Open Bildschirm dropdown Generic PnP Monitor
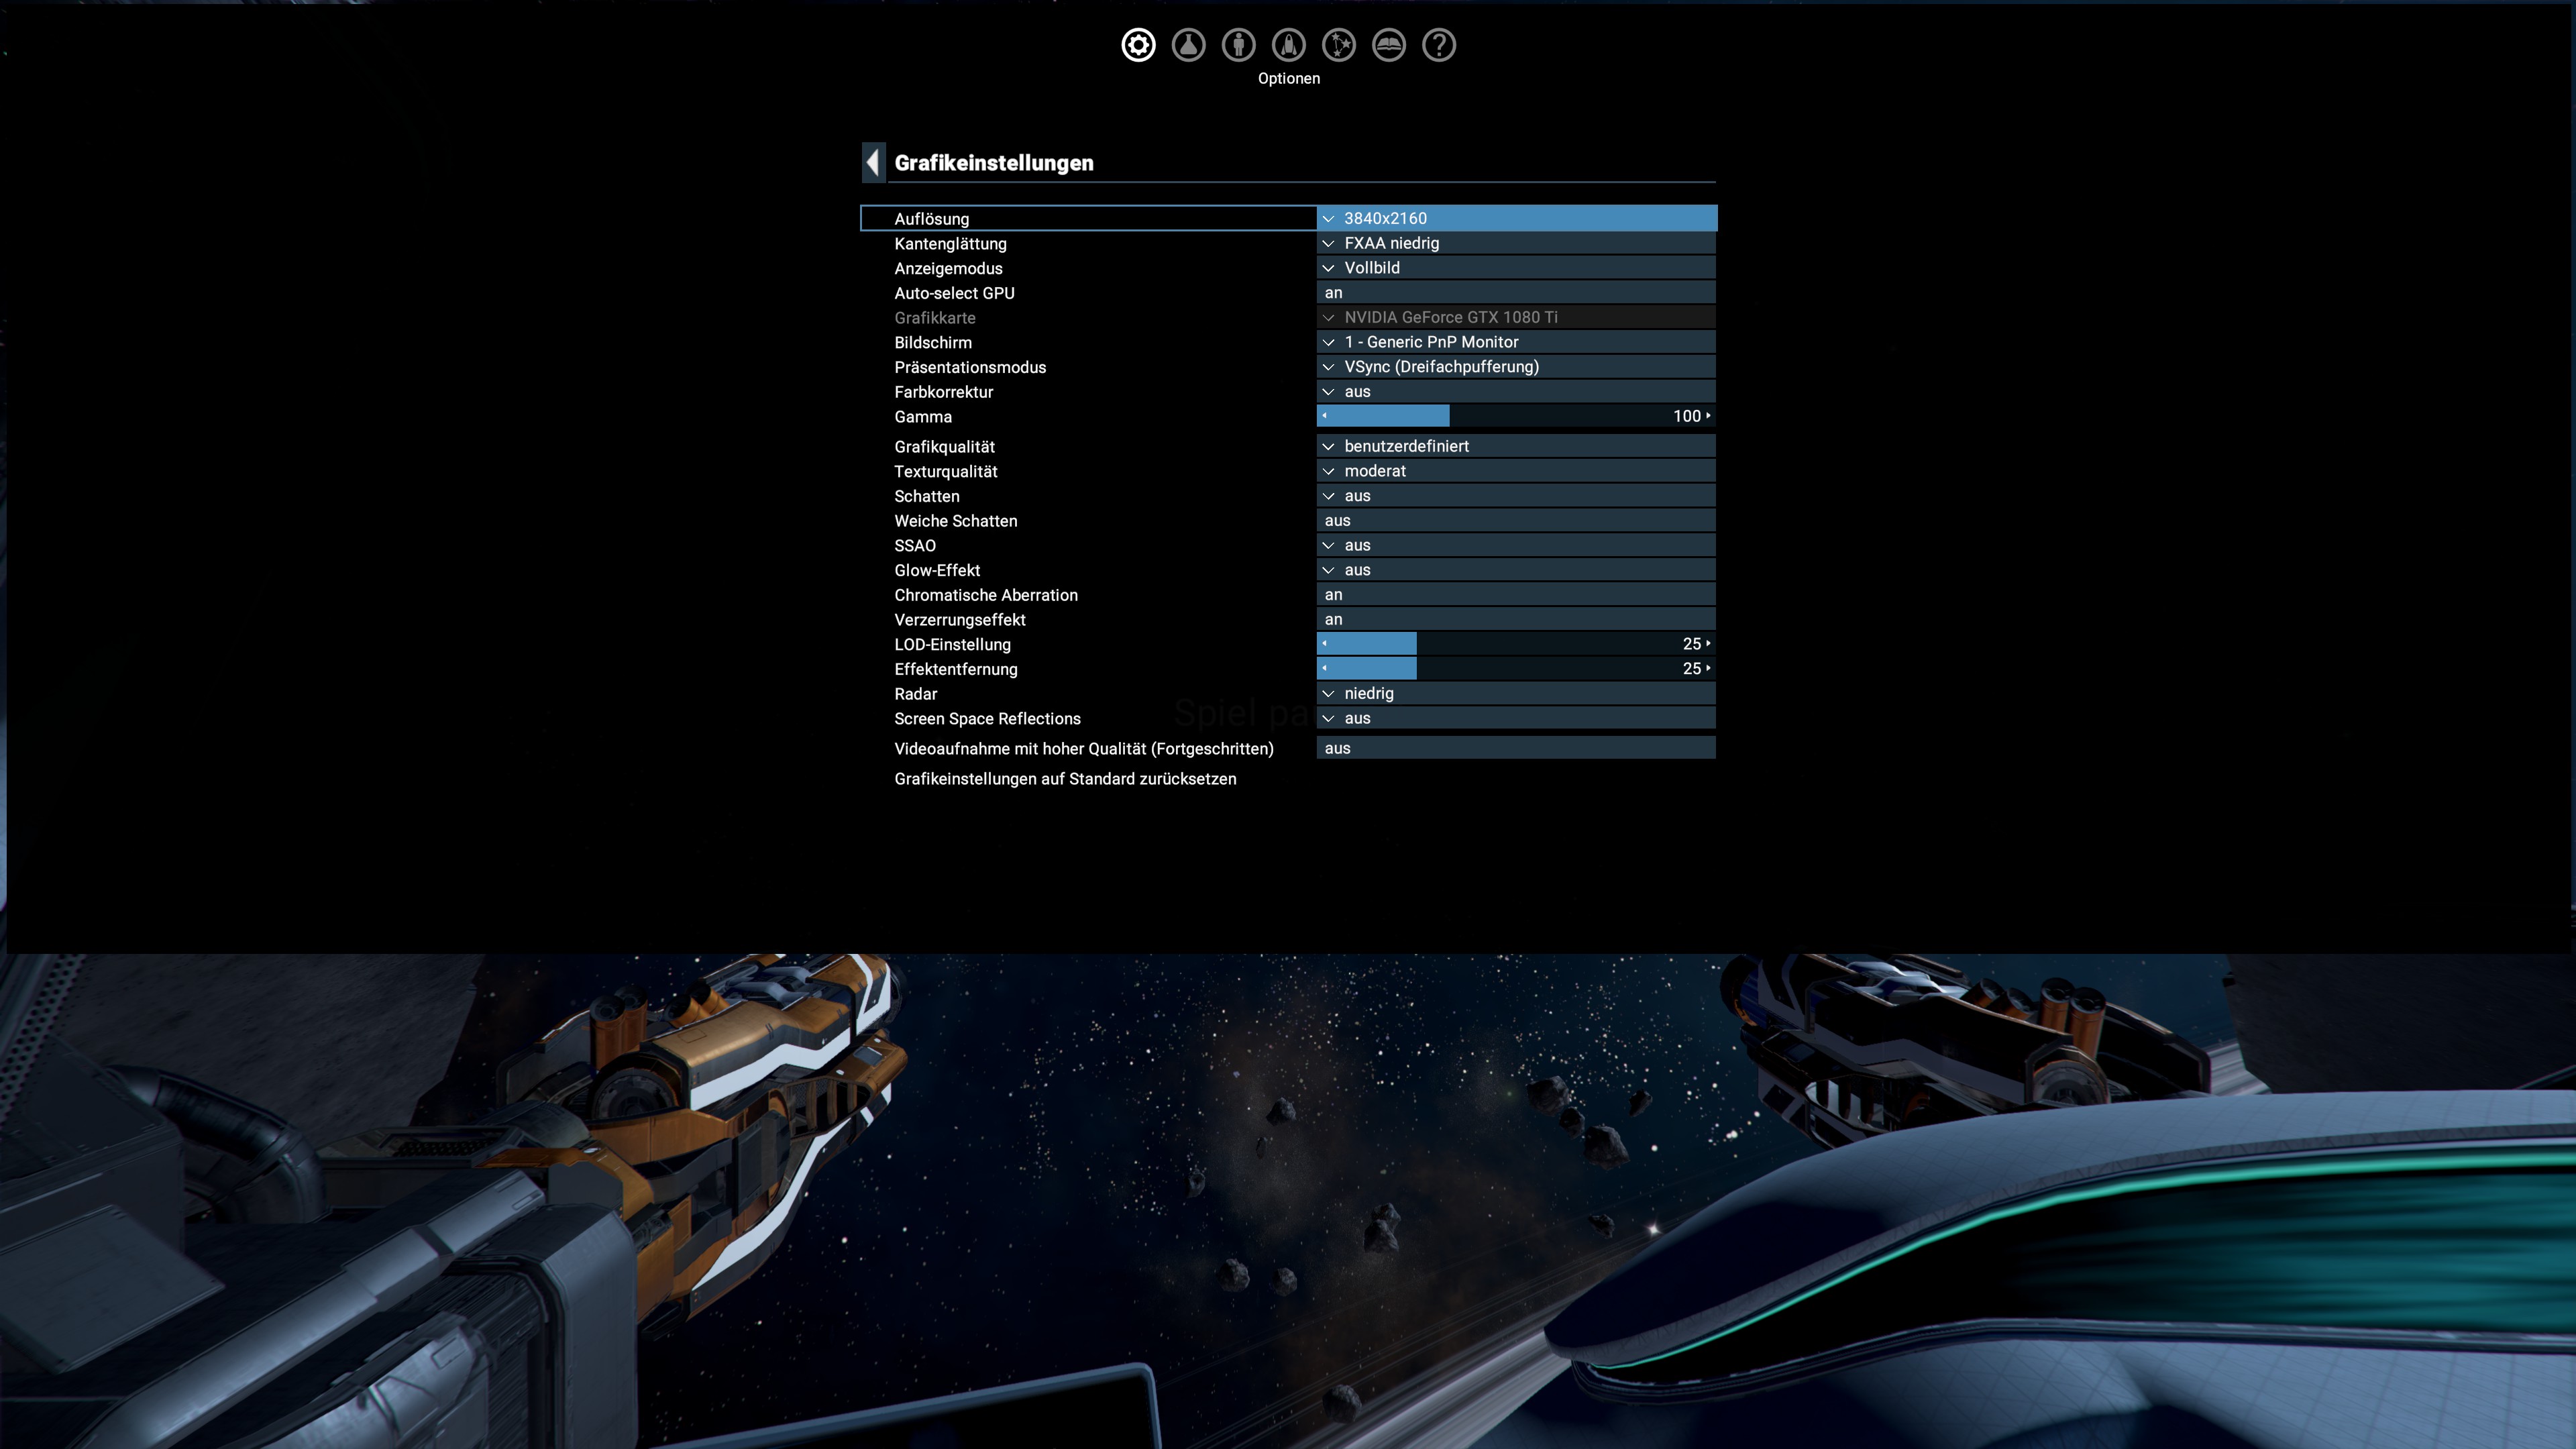This screenshot has height=1449, width=2576. (x=1516, y=342)
